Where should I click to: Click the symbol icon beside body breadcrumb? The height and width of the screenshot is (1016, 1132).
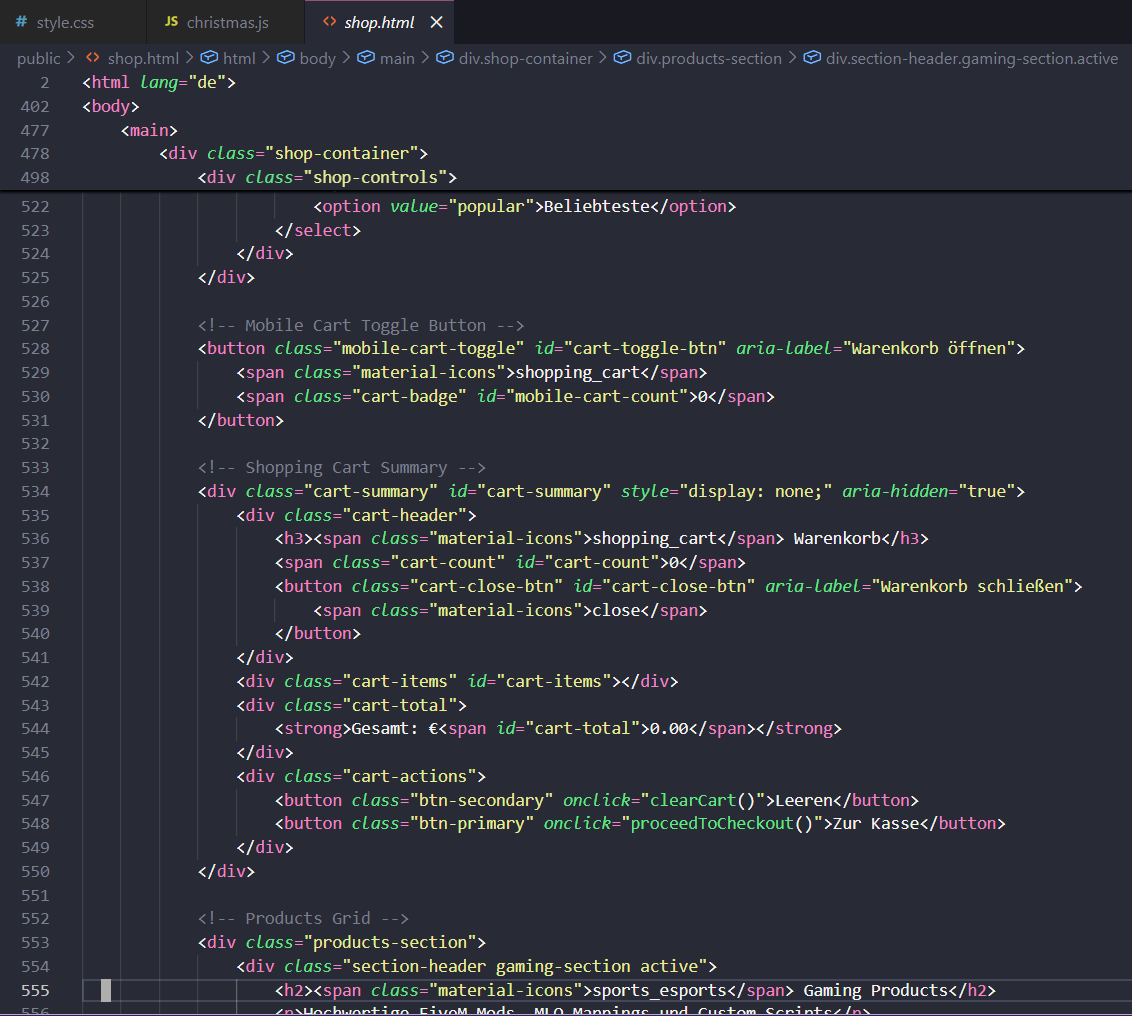(285, 58)
